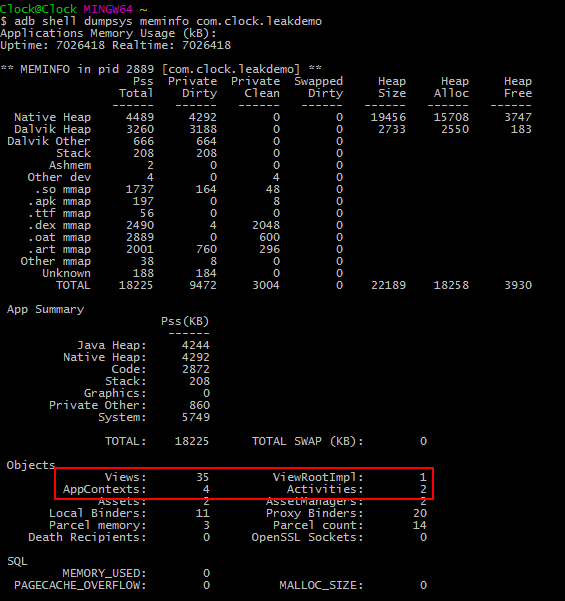Click TOTAL Heap Size value 22189
The image size is (565, 601).
pyautogui.click(x=388, y=285)
